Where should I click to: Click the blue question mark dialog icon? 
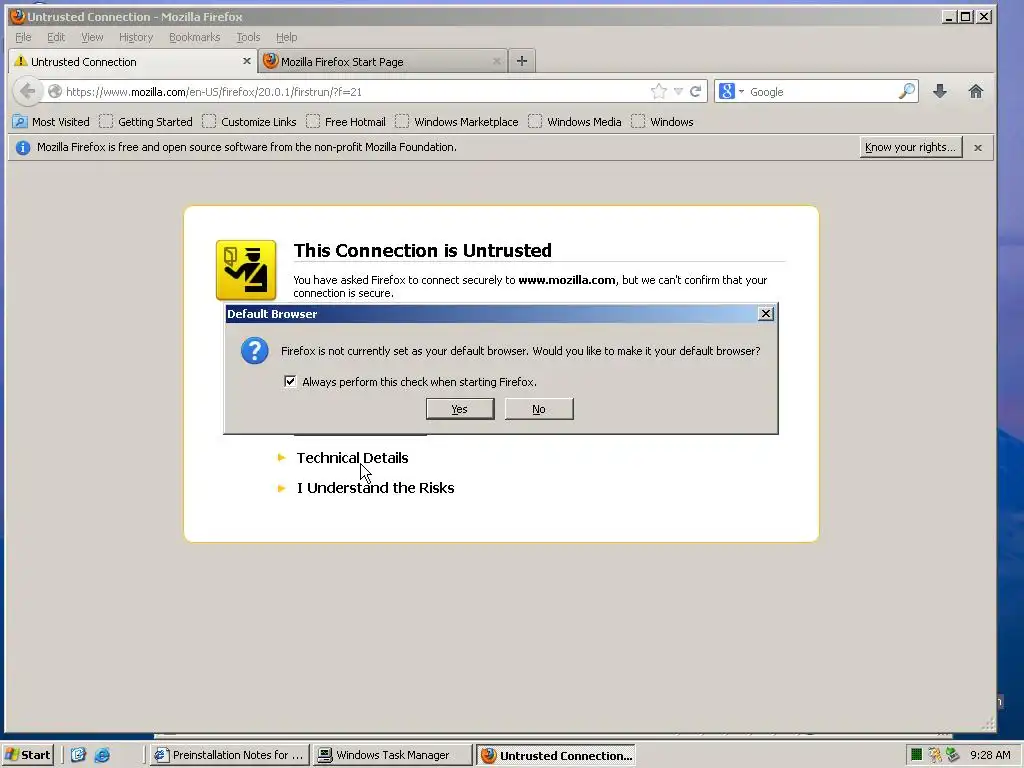click(254, 351)
